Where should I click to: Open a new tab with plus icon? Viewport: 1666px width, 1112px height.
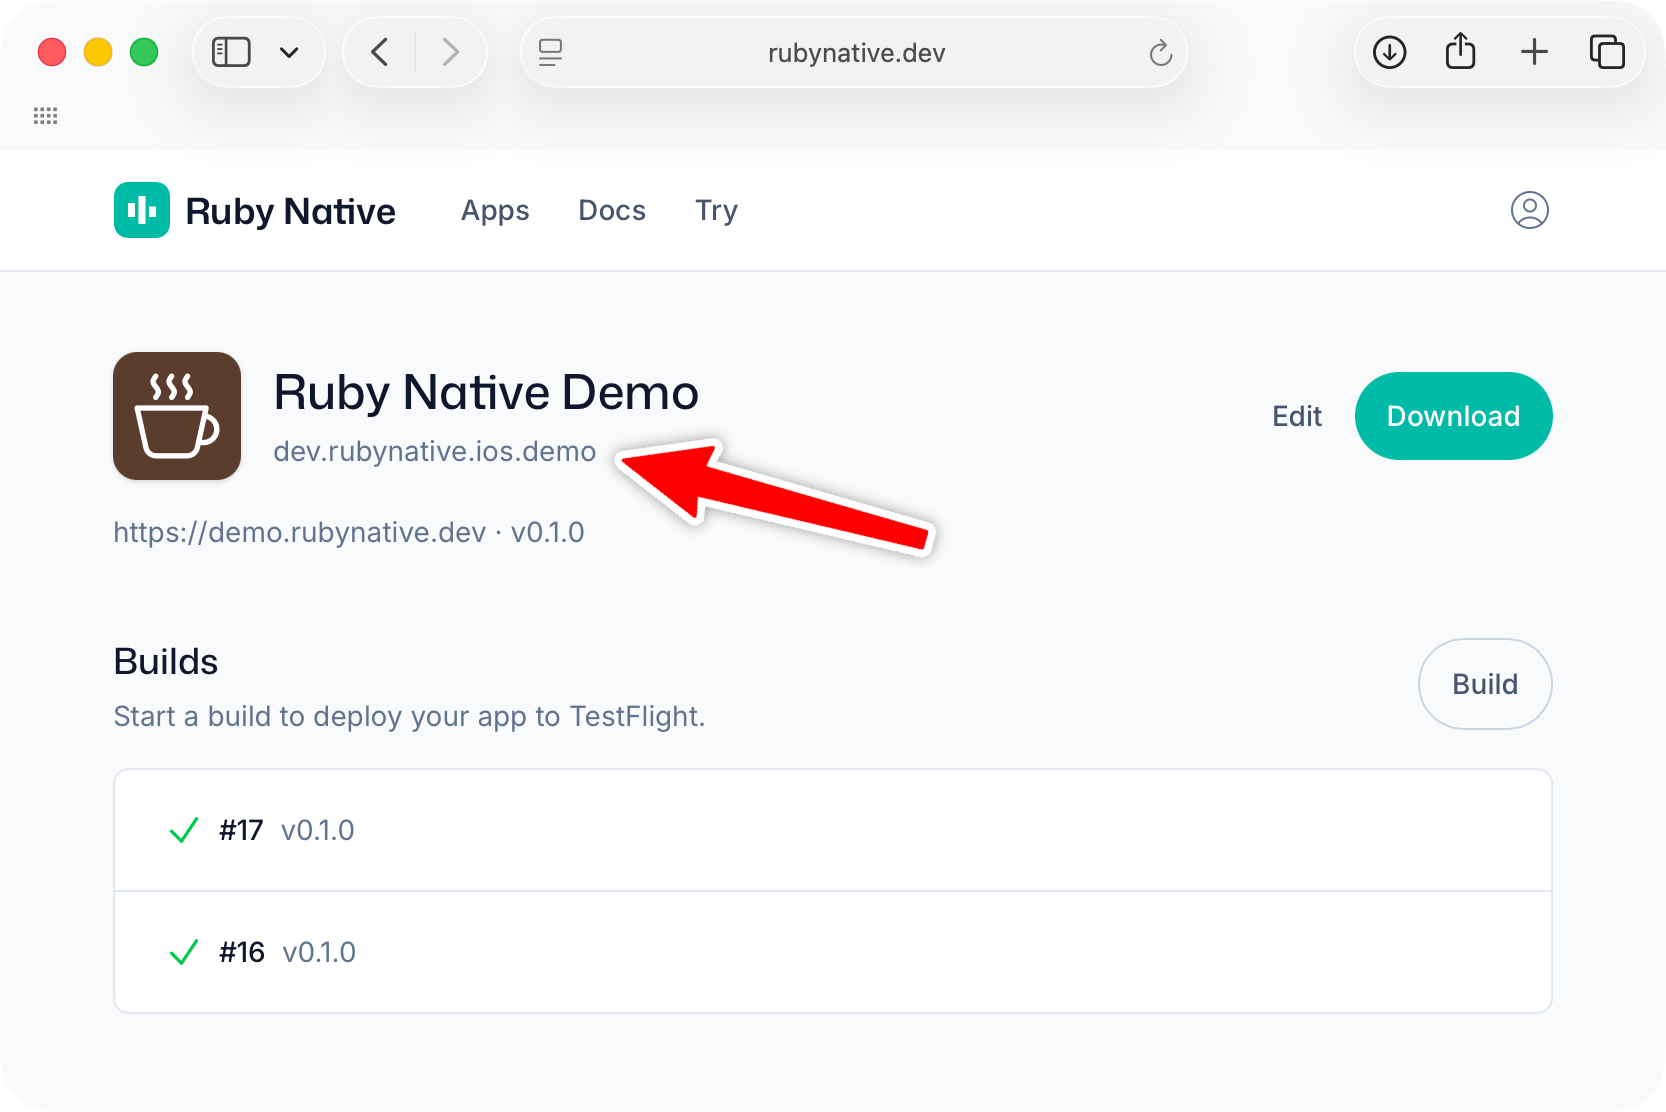(1534, 52)
